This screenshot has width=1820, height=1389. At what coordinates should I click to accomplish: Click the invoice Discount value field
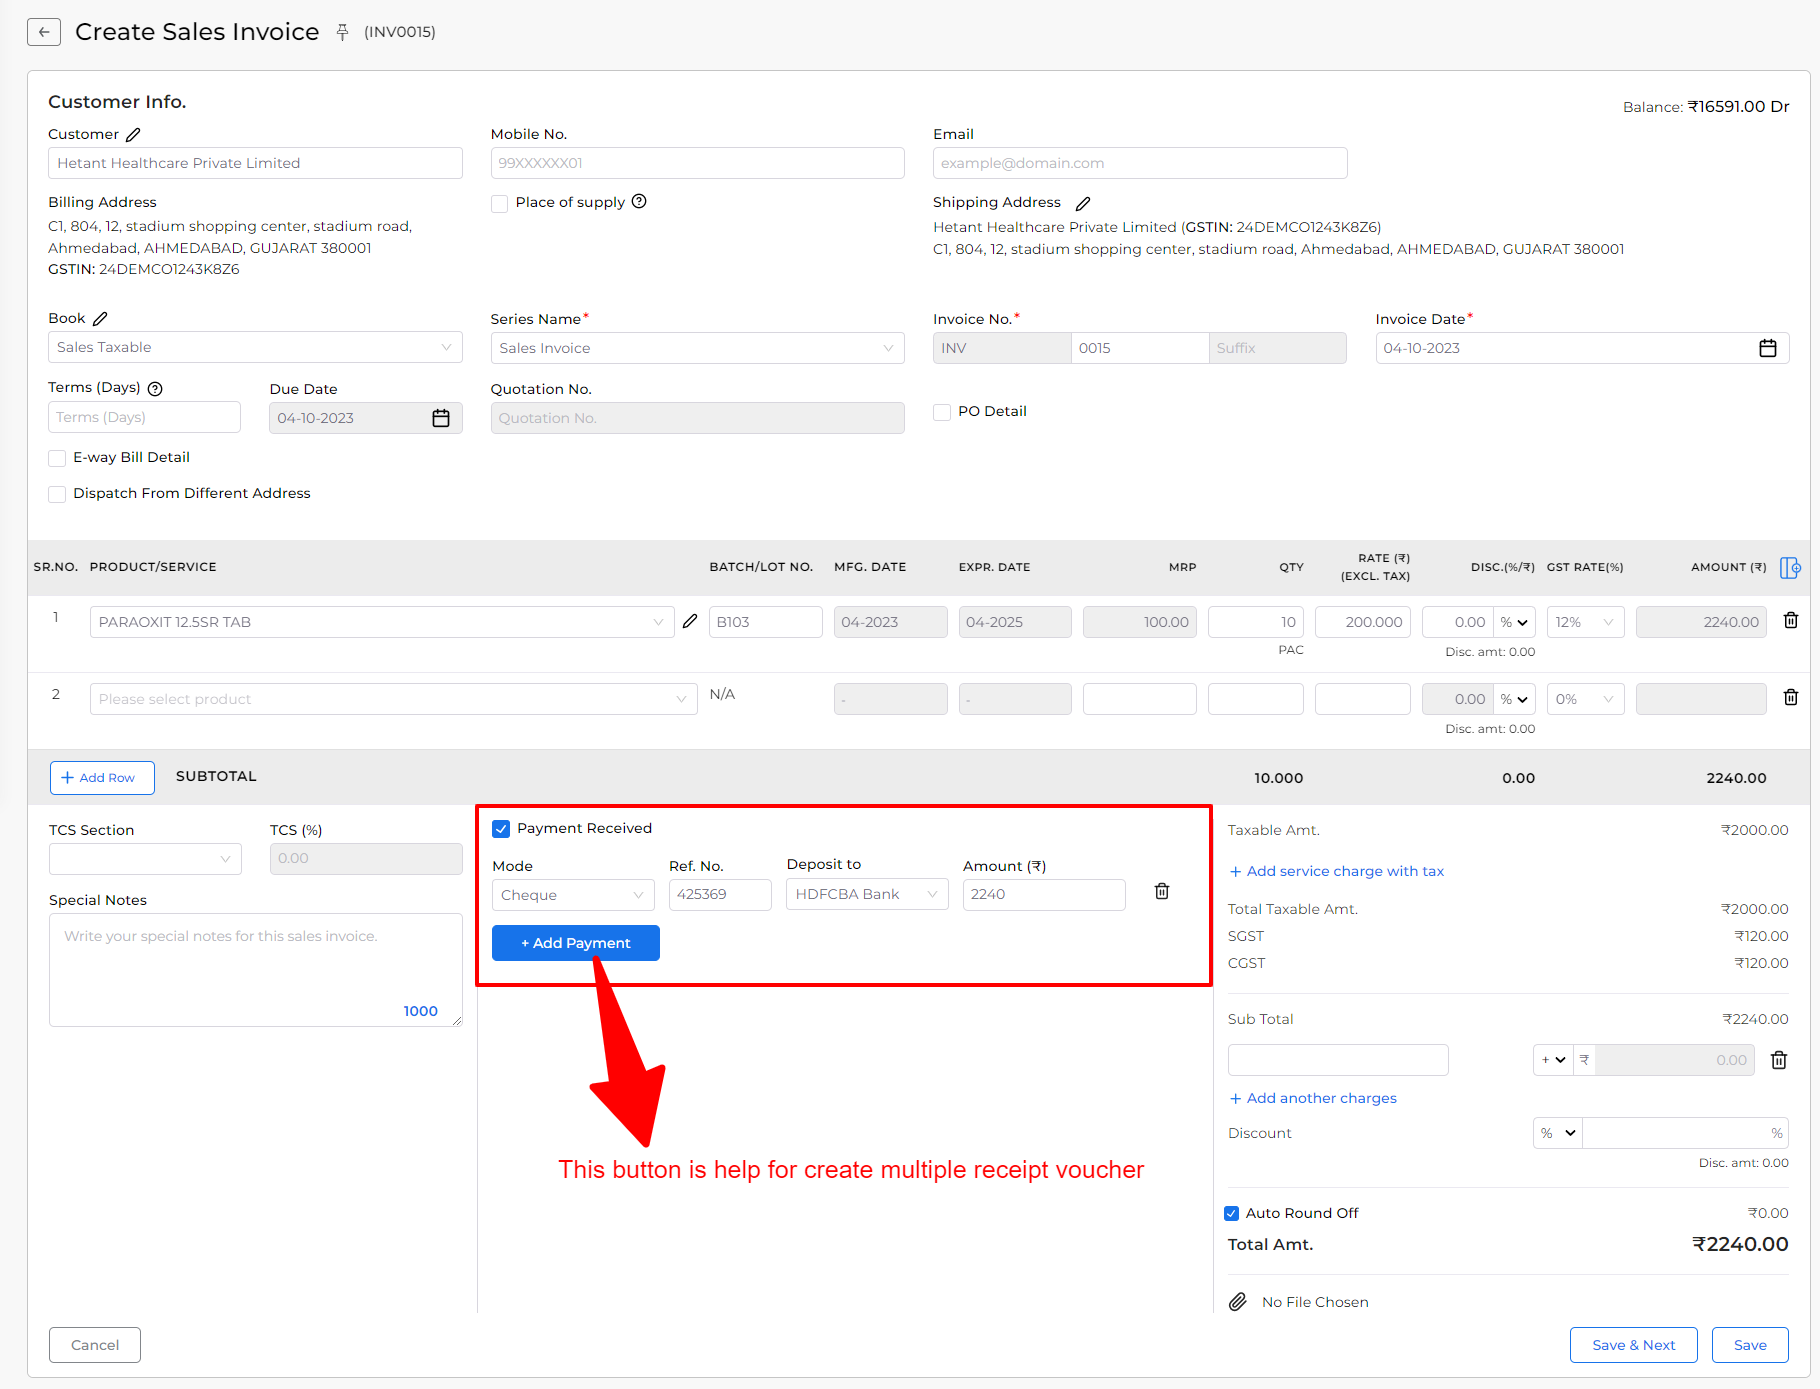(x=1686, y=1133)
